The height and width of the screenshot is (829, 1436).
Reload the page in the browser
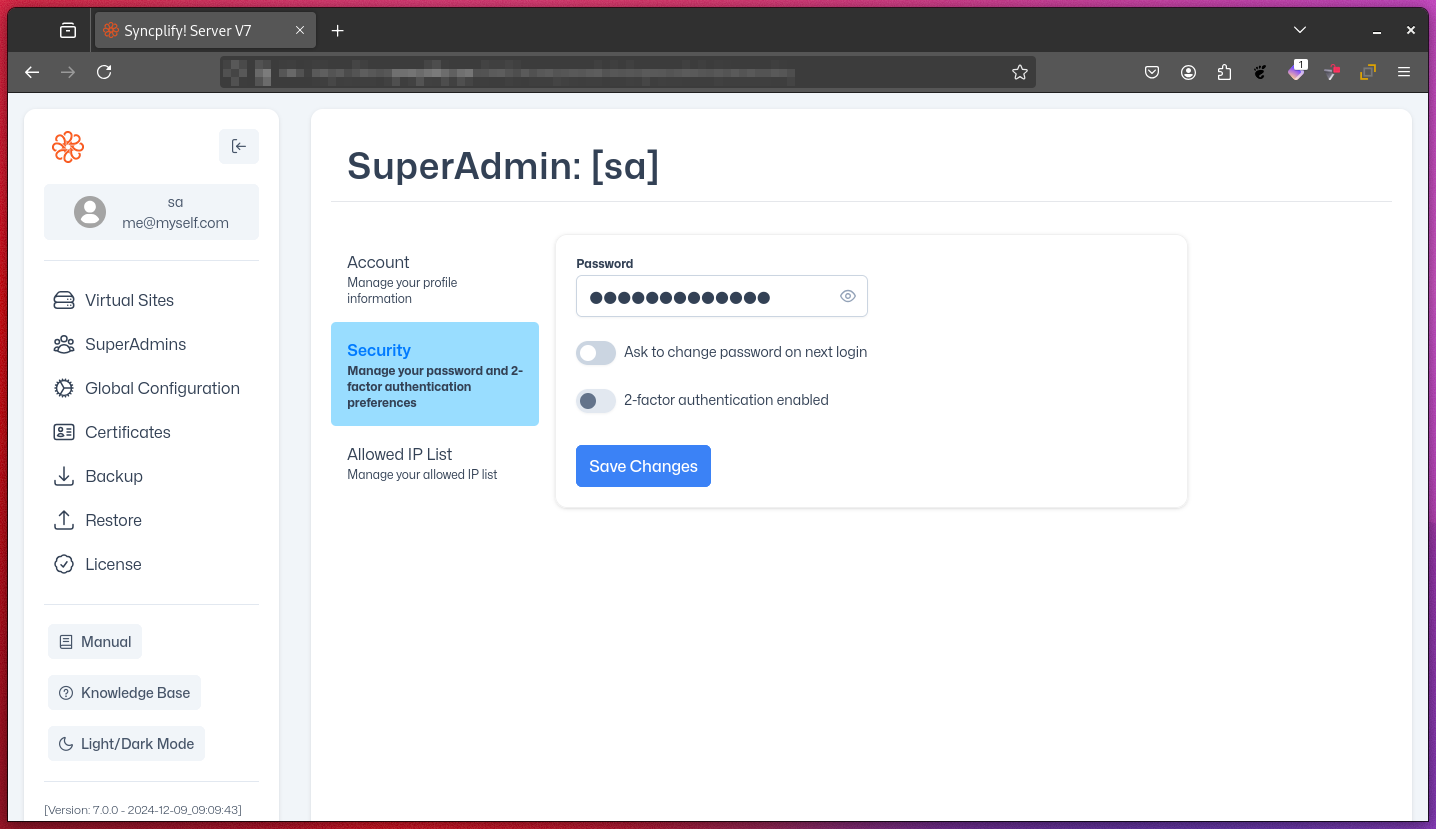pyautogui.click(x=104, y=71)
